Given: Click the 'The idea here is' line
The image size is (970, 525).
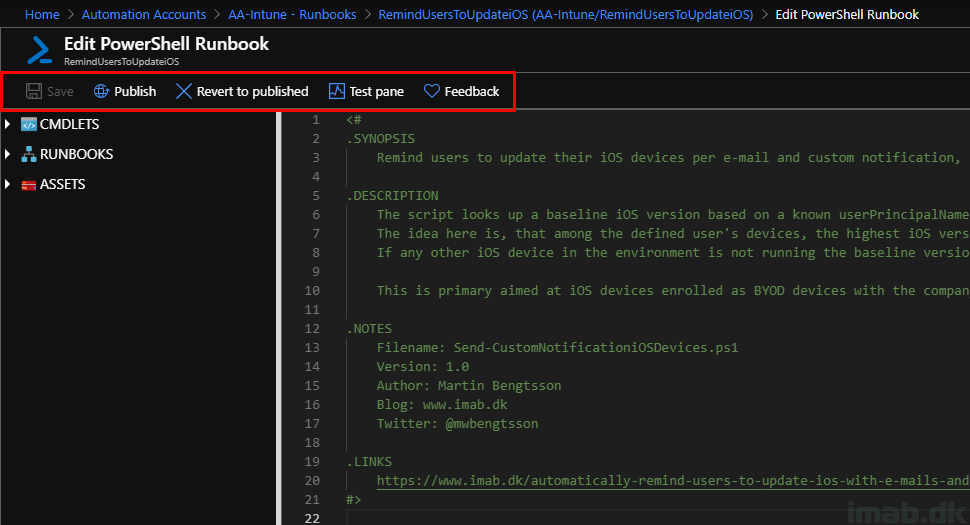Looking at the screenshot, I should [673, 234].
